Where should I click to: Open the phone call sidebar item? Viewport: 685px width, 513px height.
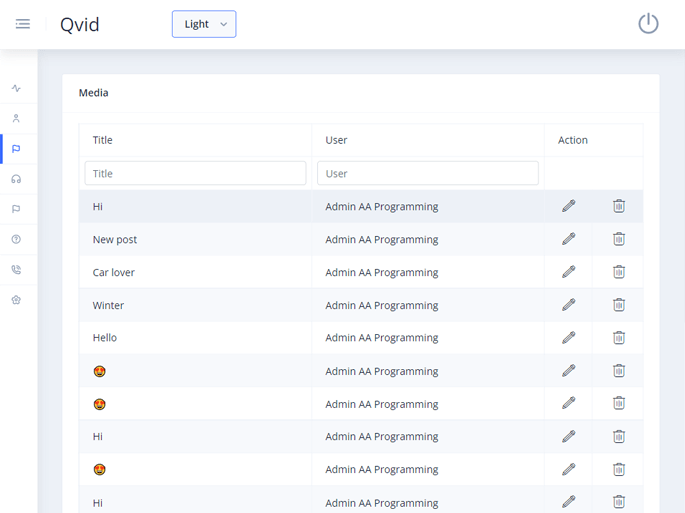click(16, 270)
